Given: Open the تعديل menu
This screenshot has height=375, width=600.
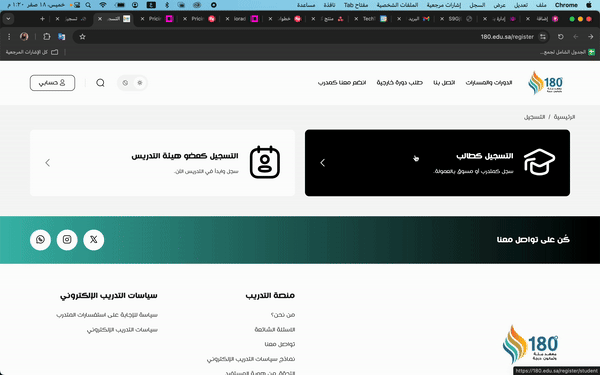Looking at the screenshot, I should [520, 5].
